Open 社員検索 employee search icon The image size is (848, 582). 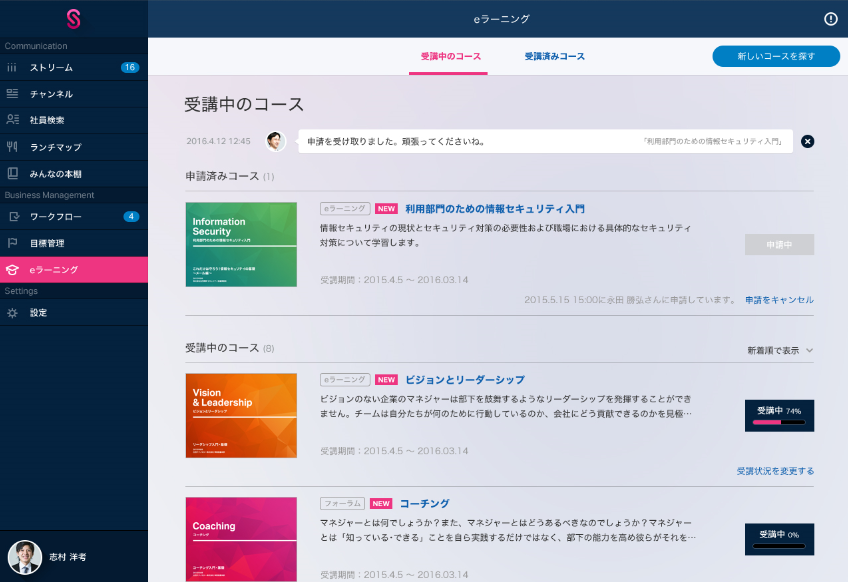pos(12,120)
